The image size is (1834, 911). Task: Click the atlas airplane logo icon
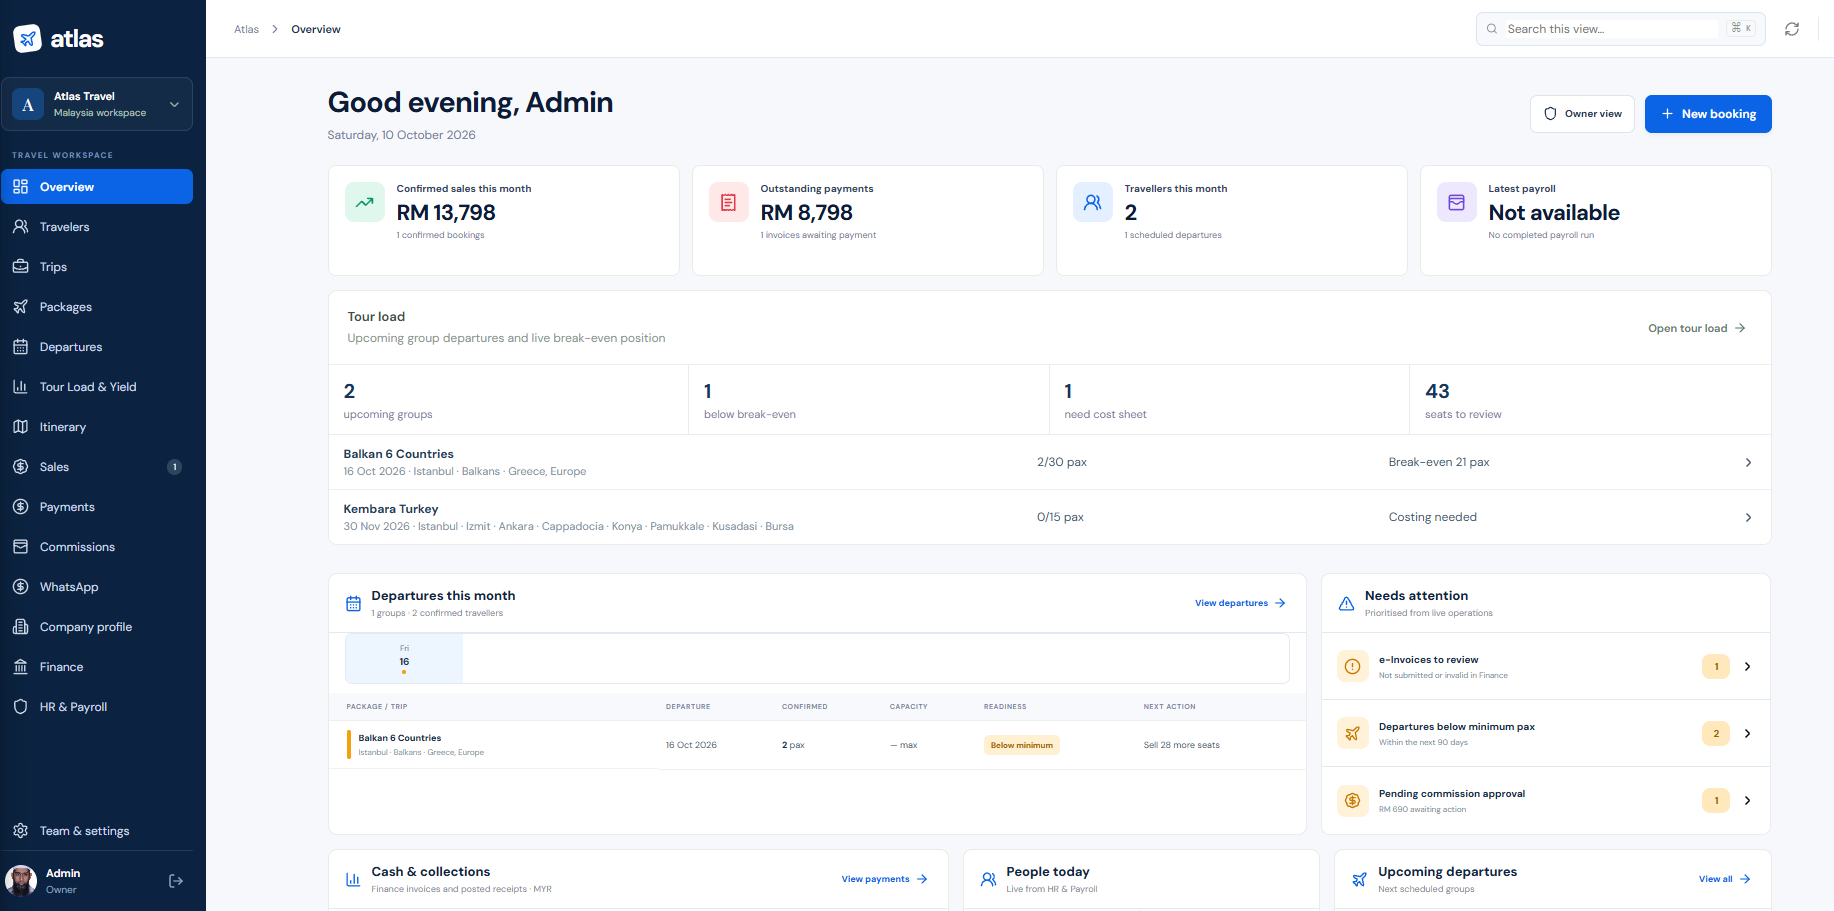tap(27, 39)
